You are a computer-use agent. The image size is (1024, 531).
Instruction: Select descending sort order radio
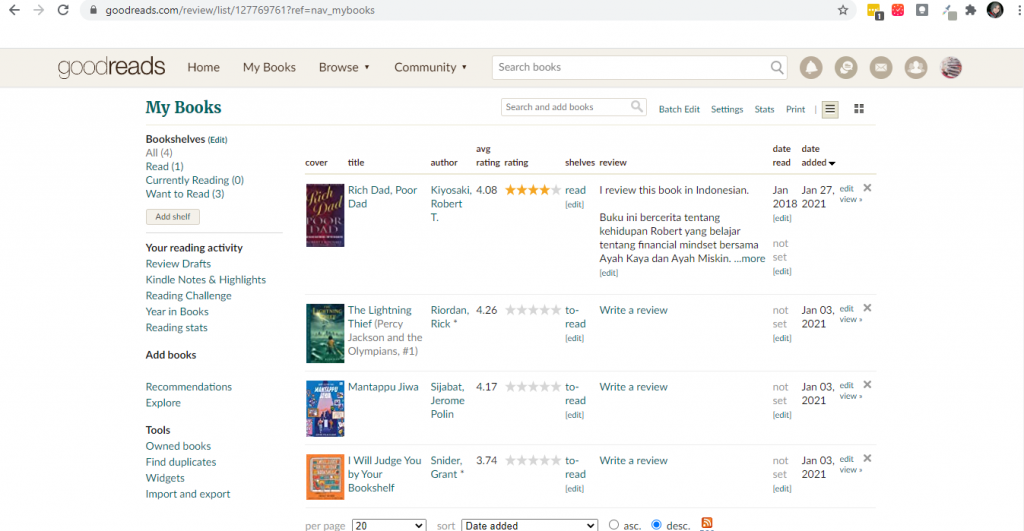click(656, 524)
